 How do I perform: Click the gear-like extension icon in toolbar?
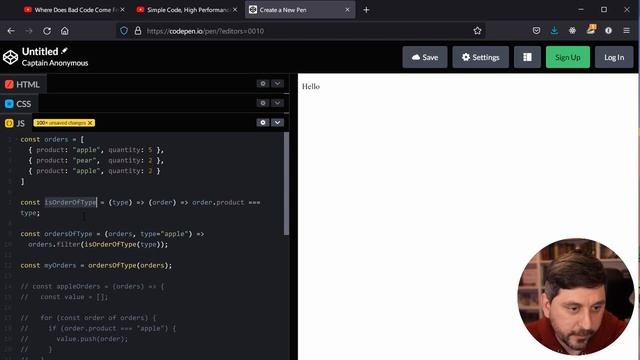coord(572,31)
